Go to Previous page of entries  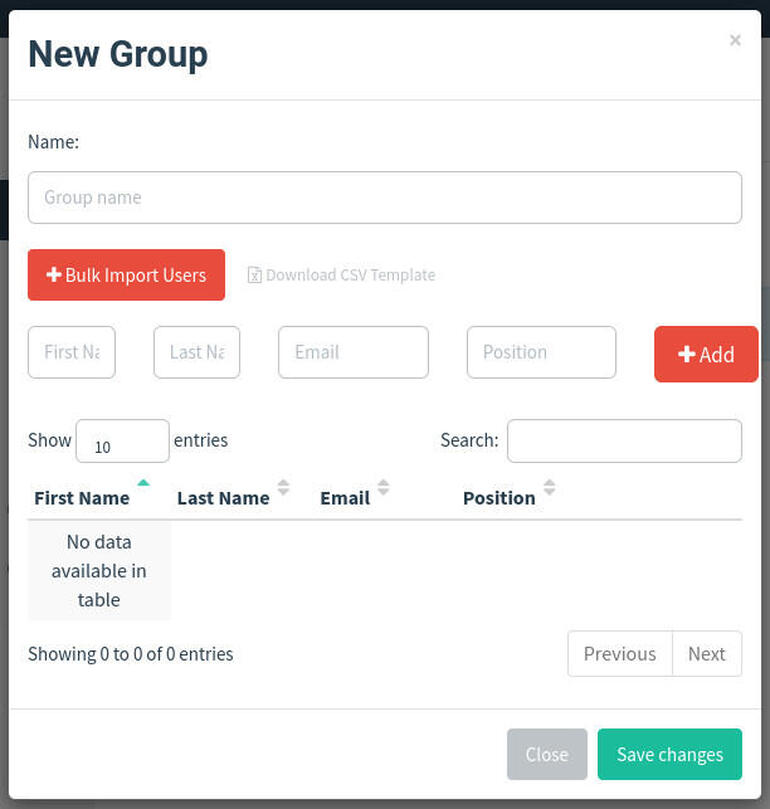click(620, 654)
